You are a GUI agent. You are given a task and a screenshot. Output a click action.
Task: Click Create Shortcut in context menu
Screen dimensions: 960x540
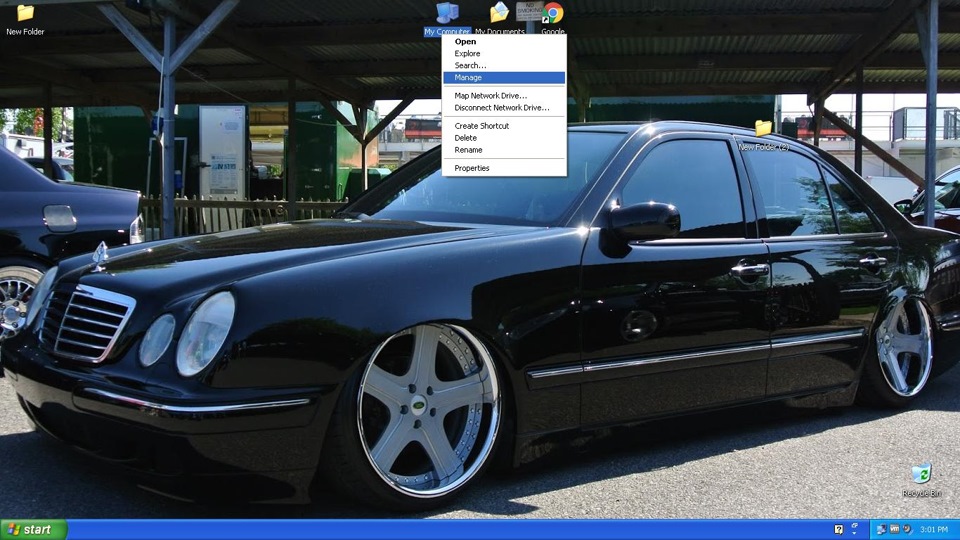click(x=481, y=126)
